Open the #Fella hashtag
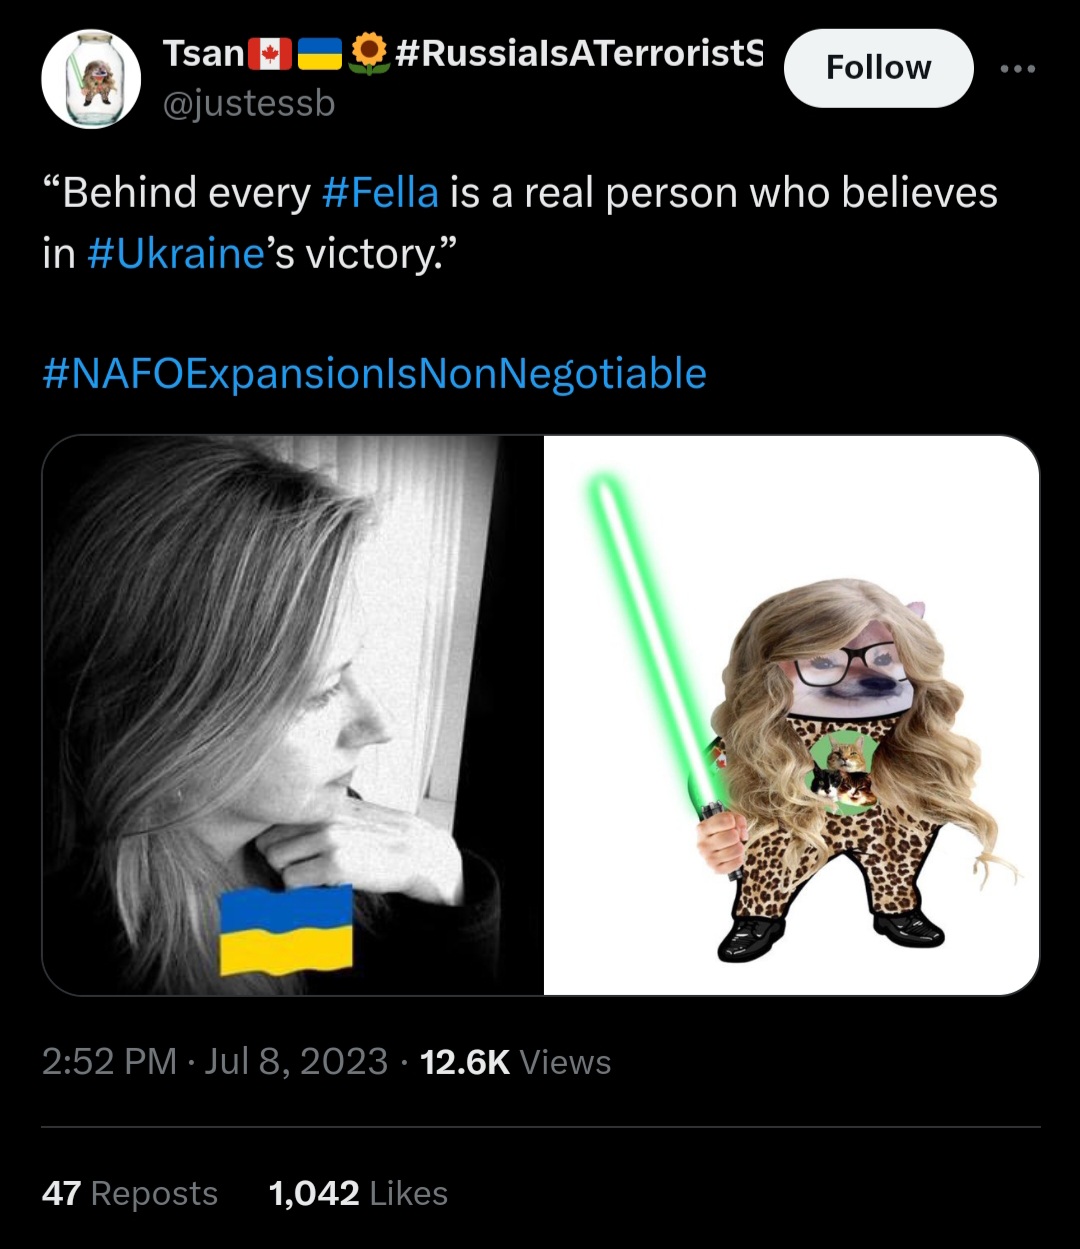 tap(380, 192)
